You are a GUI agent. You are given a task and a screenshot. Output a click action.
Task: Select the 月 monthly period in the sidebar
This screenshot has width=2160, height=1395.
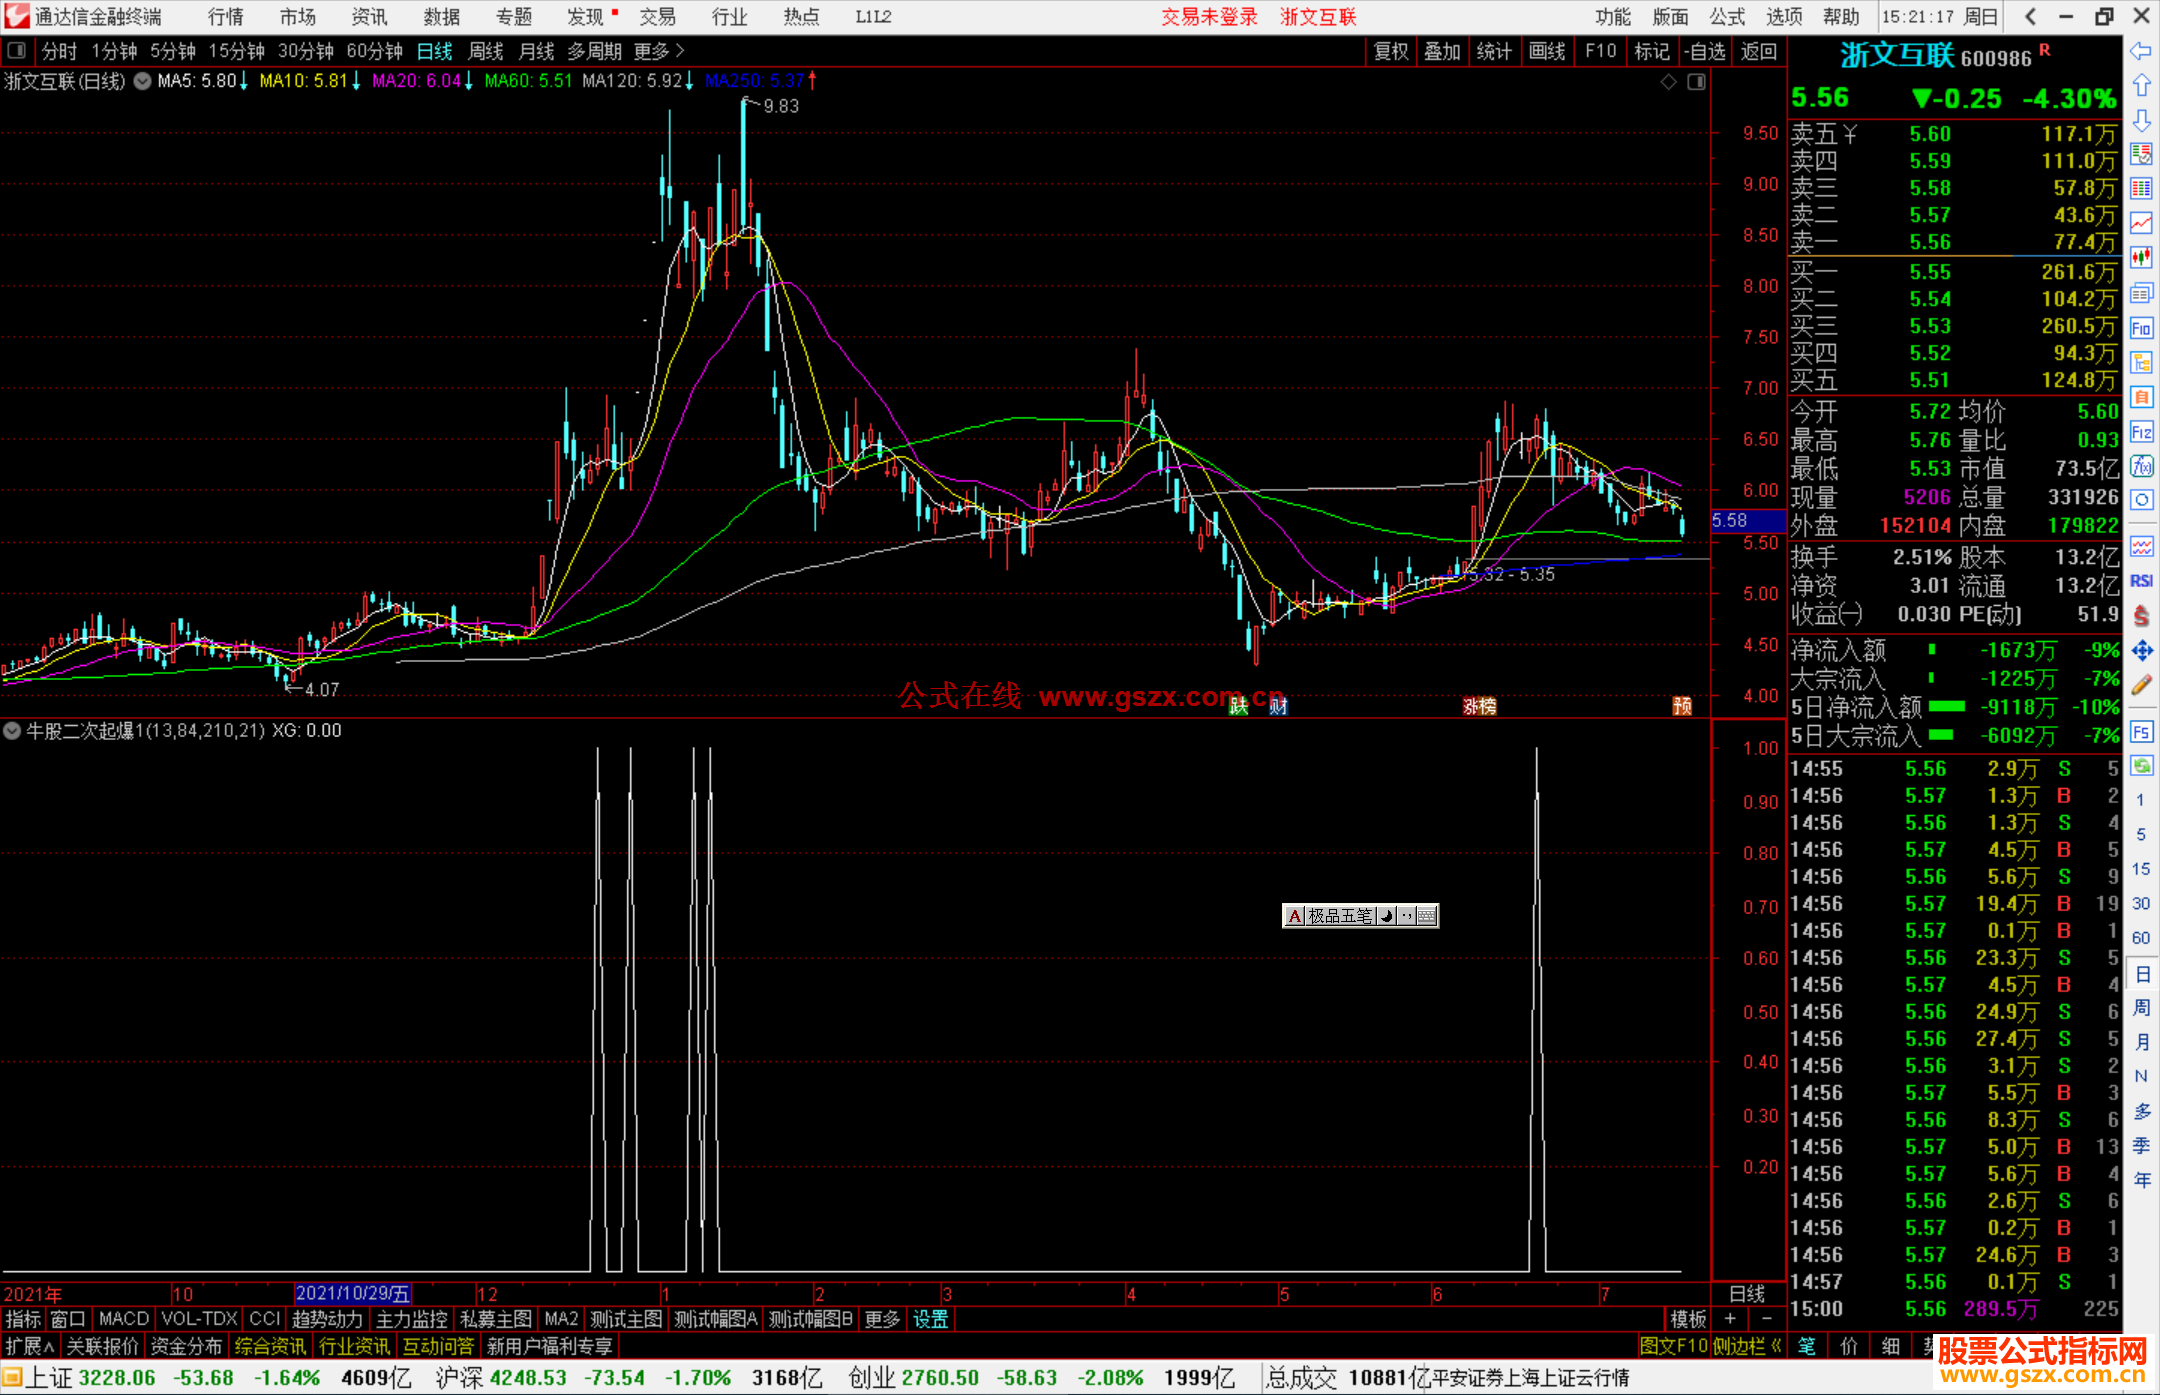coord(2141,1042)
